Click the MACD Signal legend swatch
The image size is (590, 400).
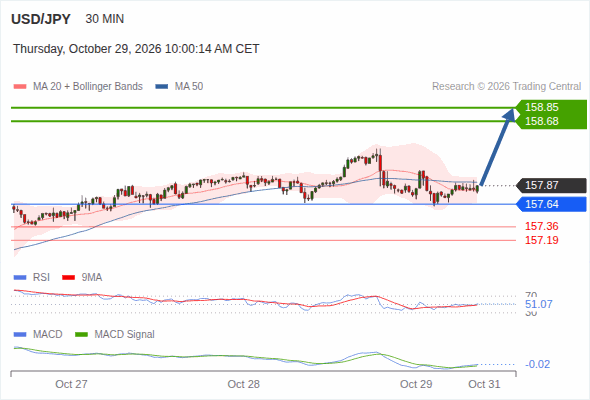point(82,335)
